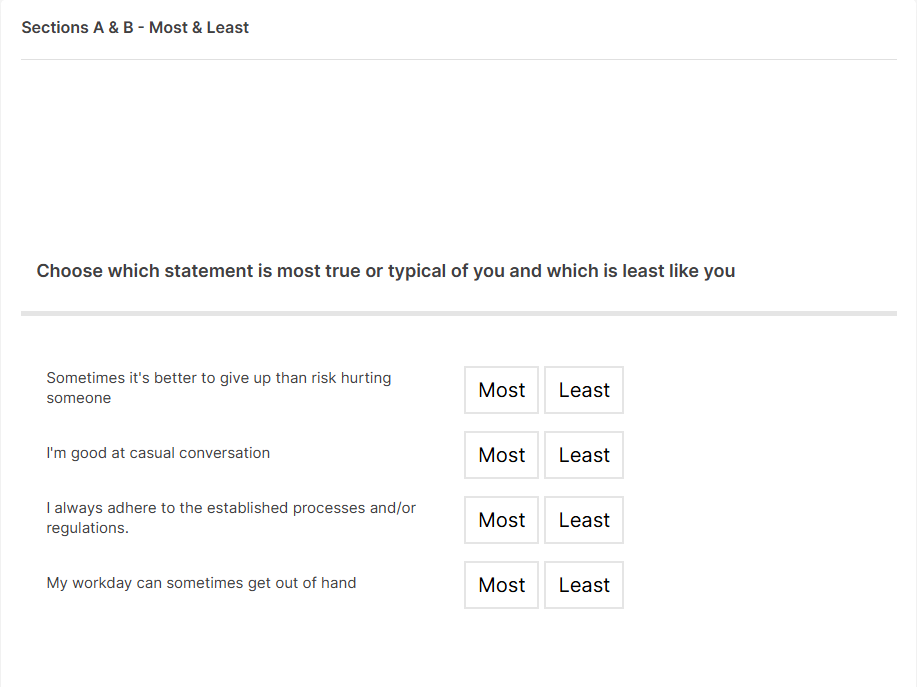Click the 'Sections A & B - Most & Least' title
This screenshot has height=687, width=917.
[x=135, y=28]
